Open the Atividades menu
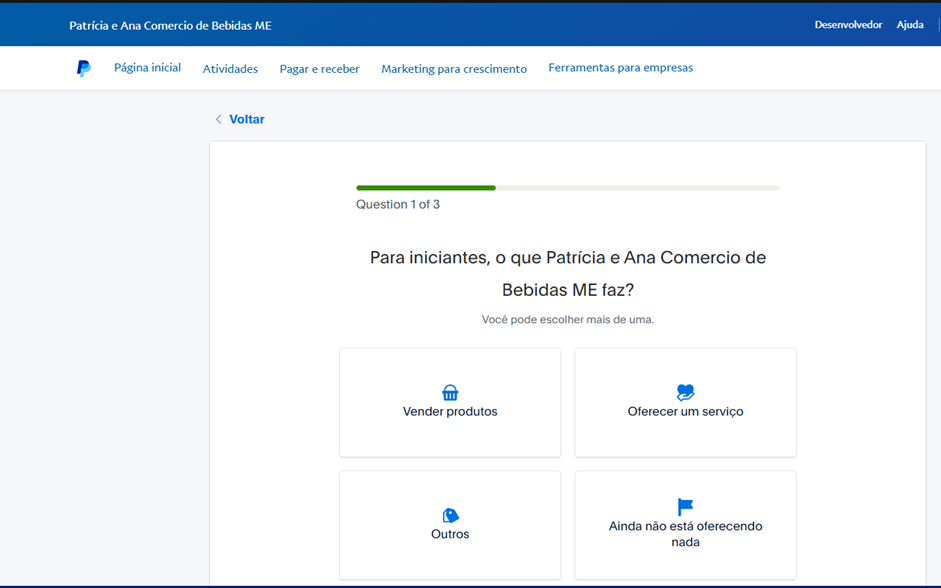This screenshot has height=588, width=941. tap(230, 69)
